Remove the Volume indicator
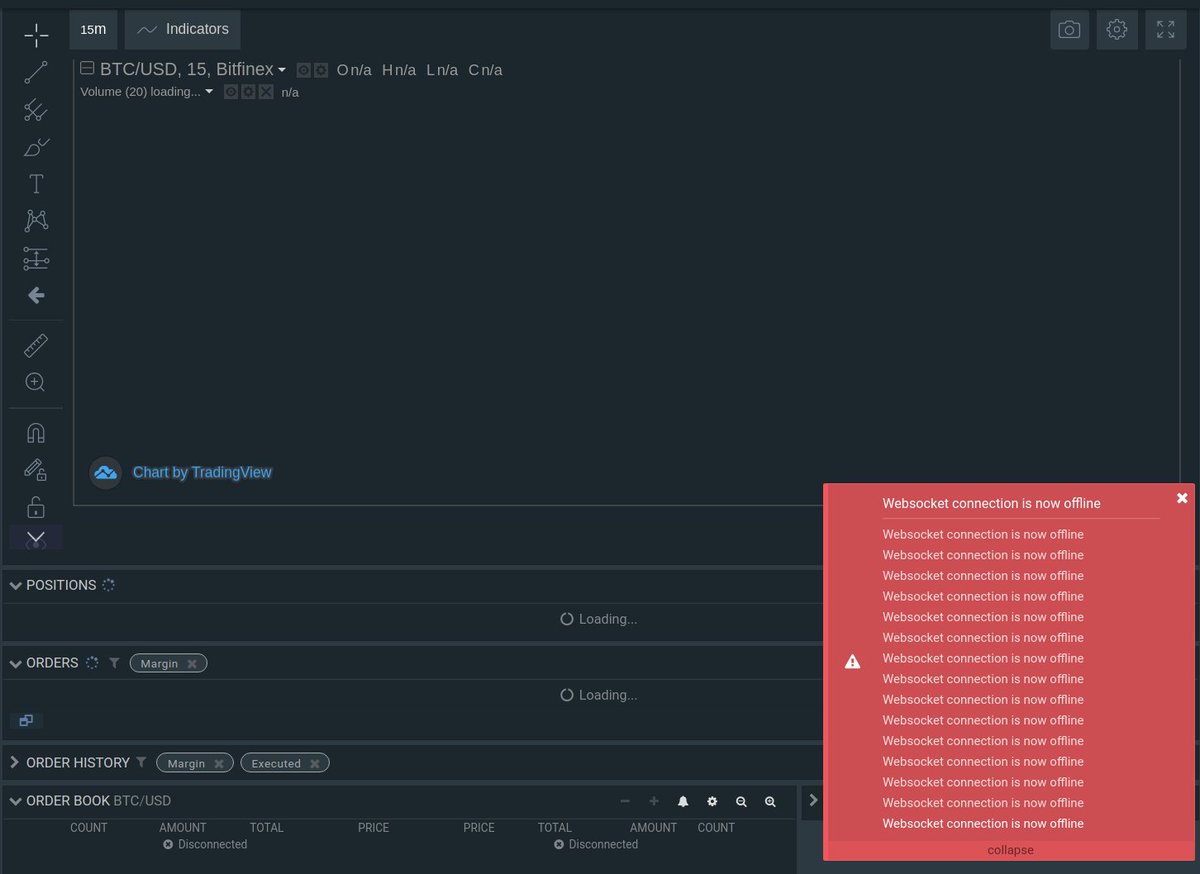1200x874 pixels. (x=265, y=92)
